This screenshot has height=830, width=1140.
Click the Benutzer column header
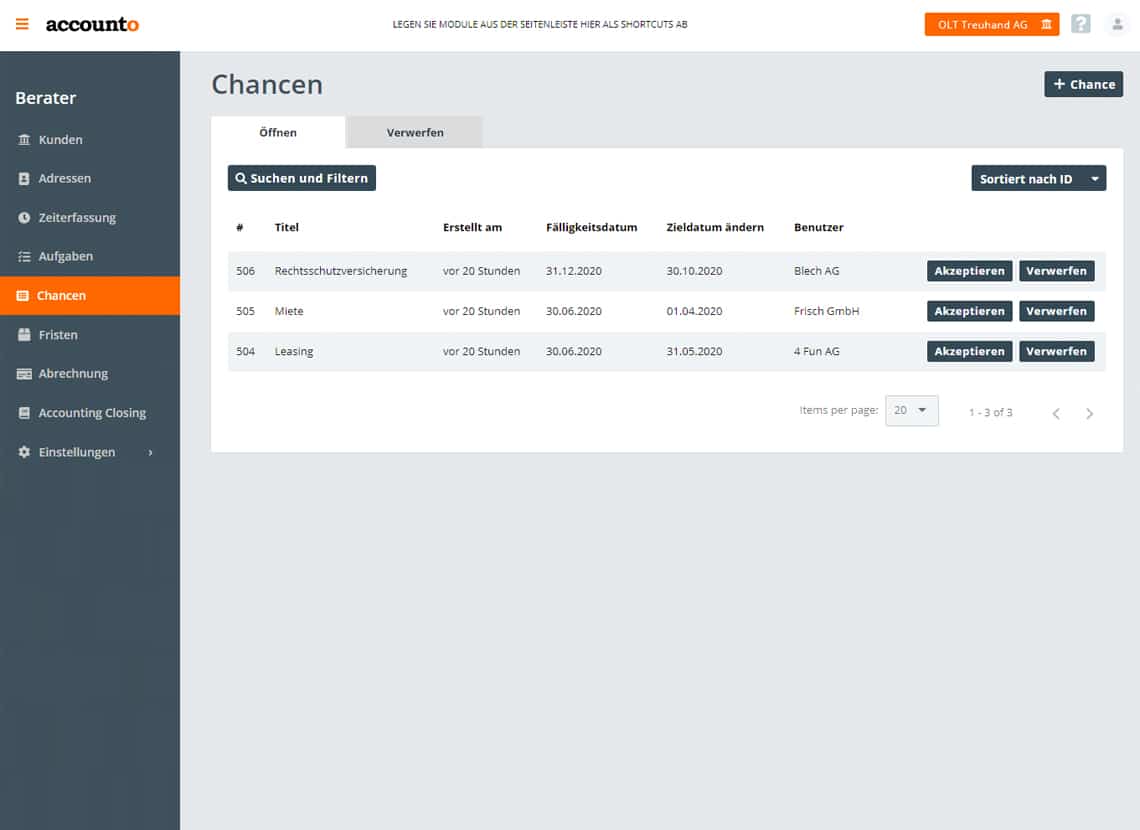pos(819,227)
